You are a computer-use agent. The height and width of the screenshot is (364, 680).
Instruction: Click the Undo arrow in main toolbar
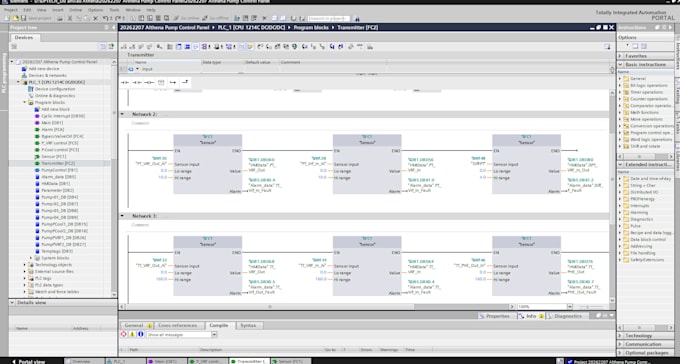tap(105, 18)
